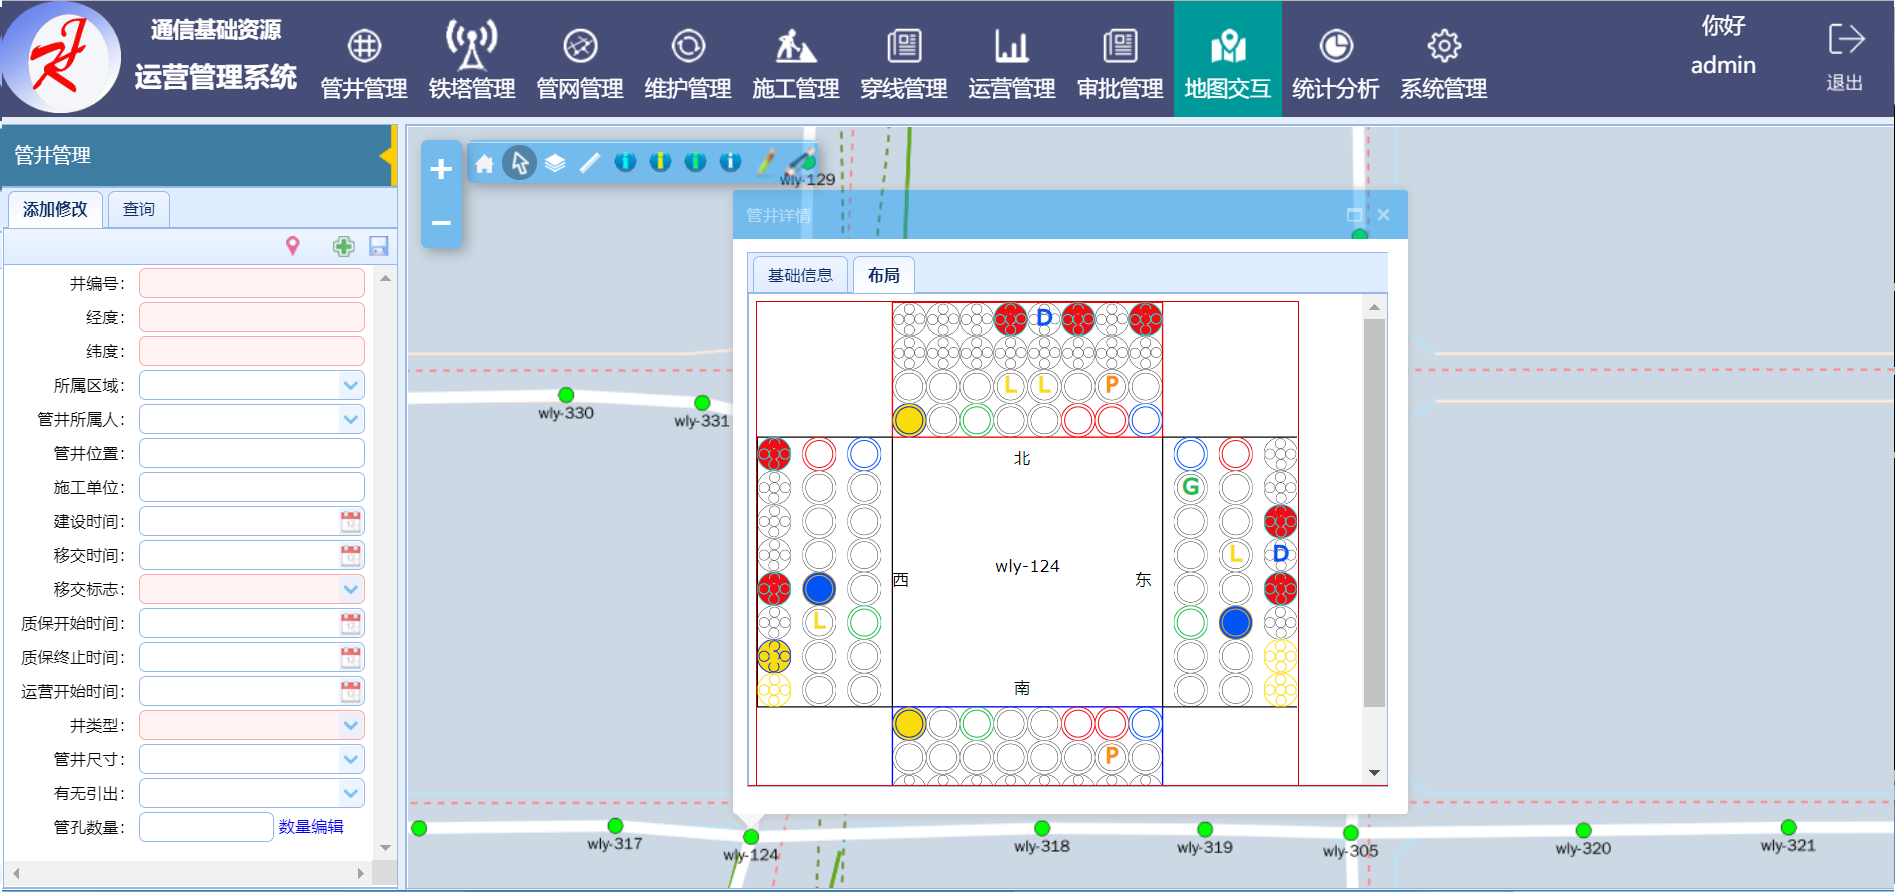Expand the 移交标志 combo box
This screenshot has width=1895, height=892.
(x=351, y=589)
